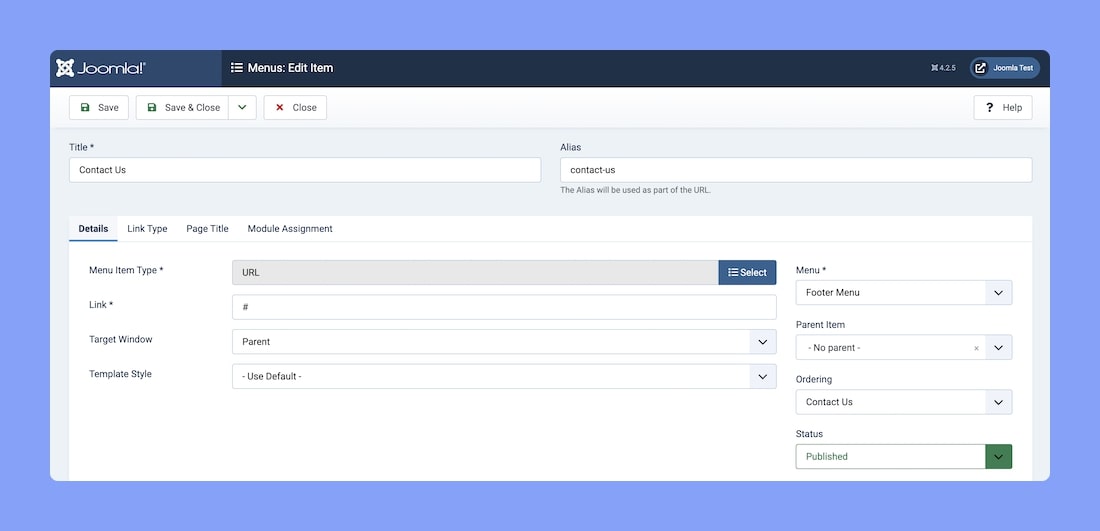Image resolution: width=1100 pixels, height=531 pixels.
Task: Click the red X Close button
Action: 295,108
